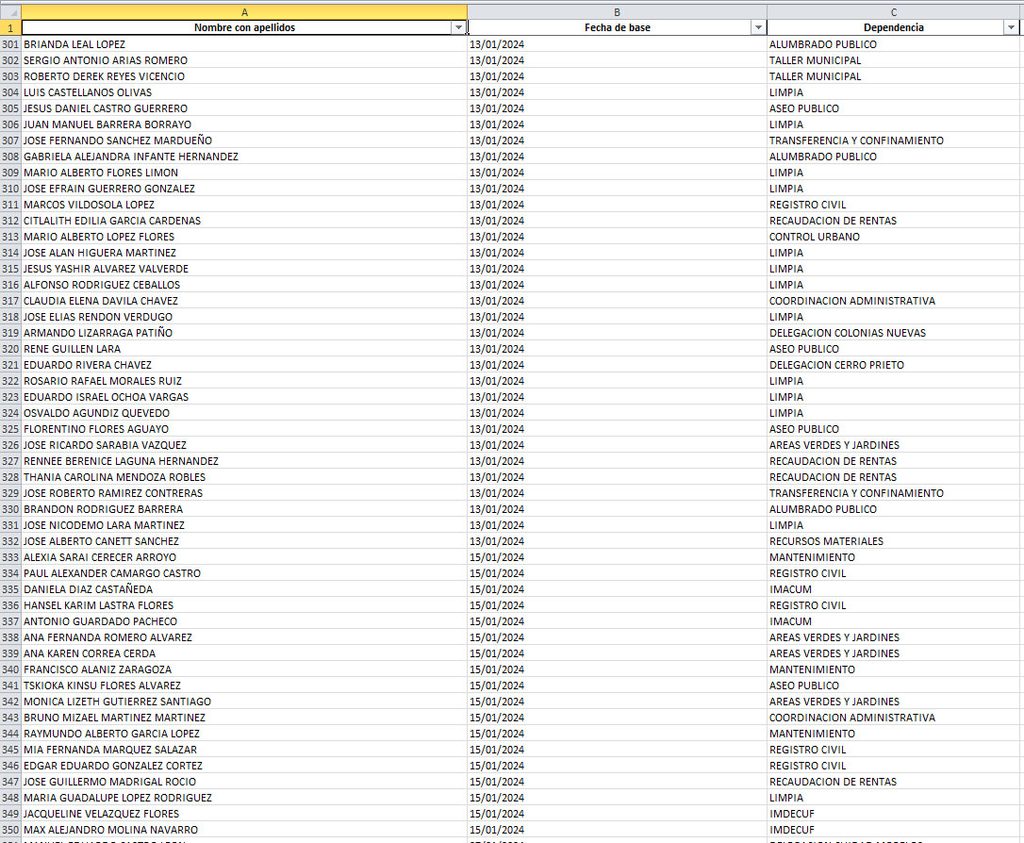Click the 'RECURSOS MATERIALES' cell
The image size is (1024, 843).
893,541
